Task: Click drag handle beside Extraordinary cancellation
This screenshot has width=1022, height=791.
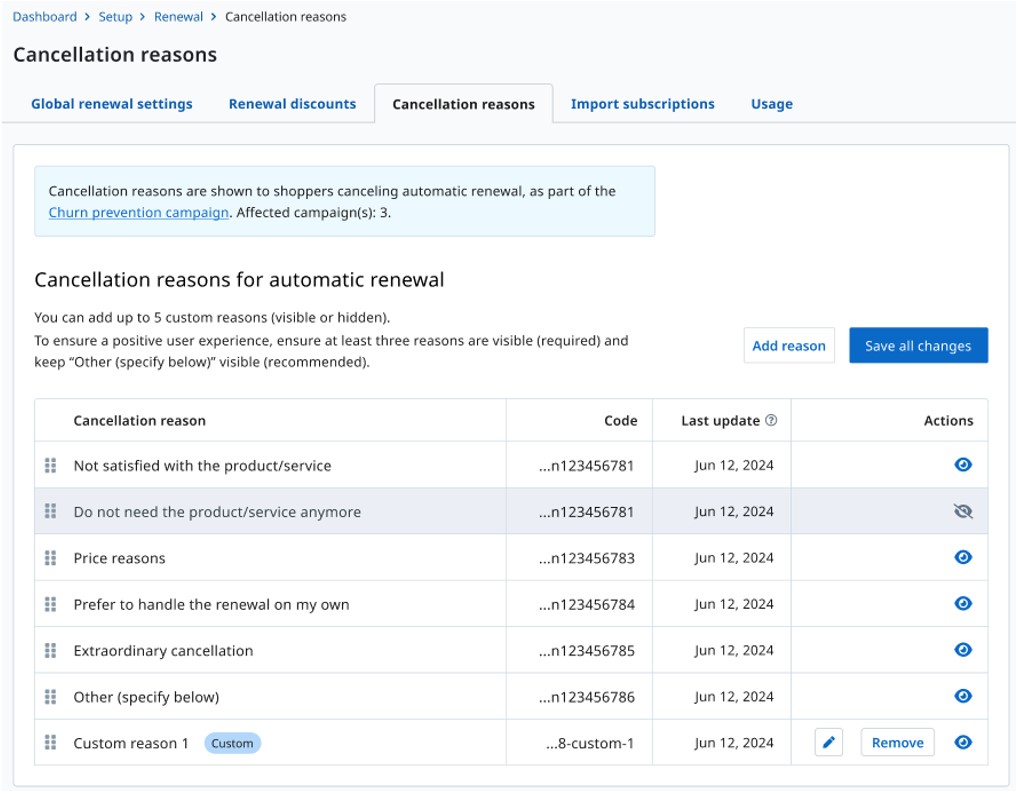Action: (50, 651)
